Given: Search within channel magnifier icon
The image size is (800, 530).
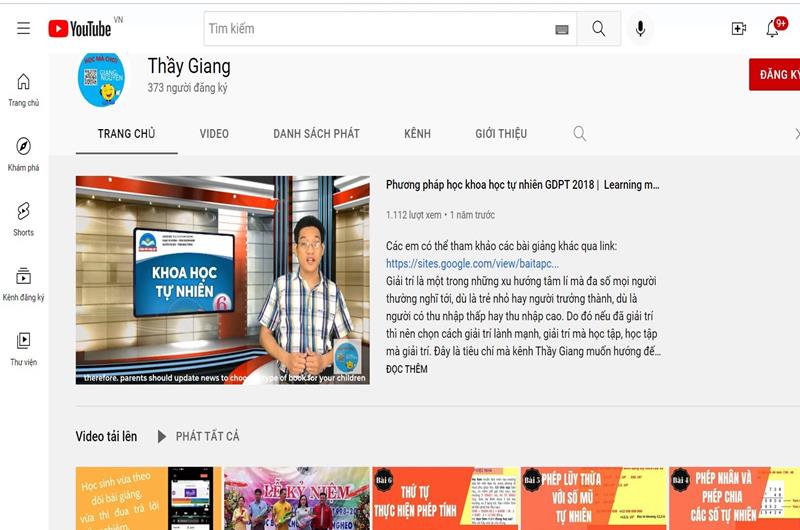Looking at the screenshot, I should [x=579, y=133].
